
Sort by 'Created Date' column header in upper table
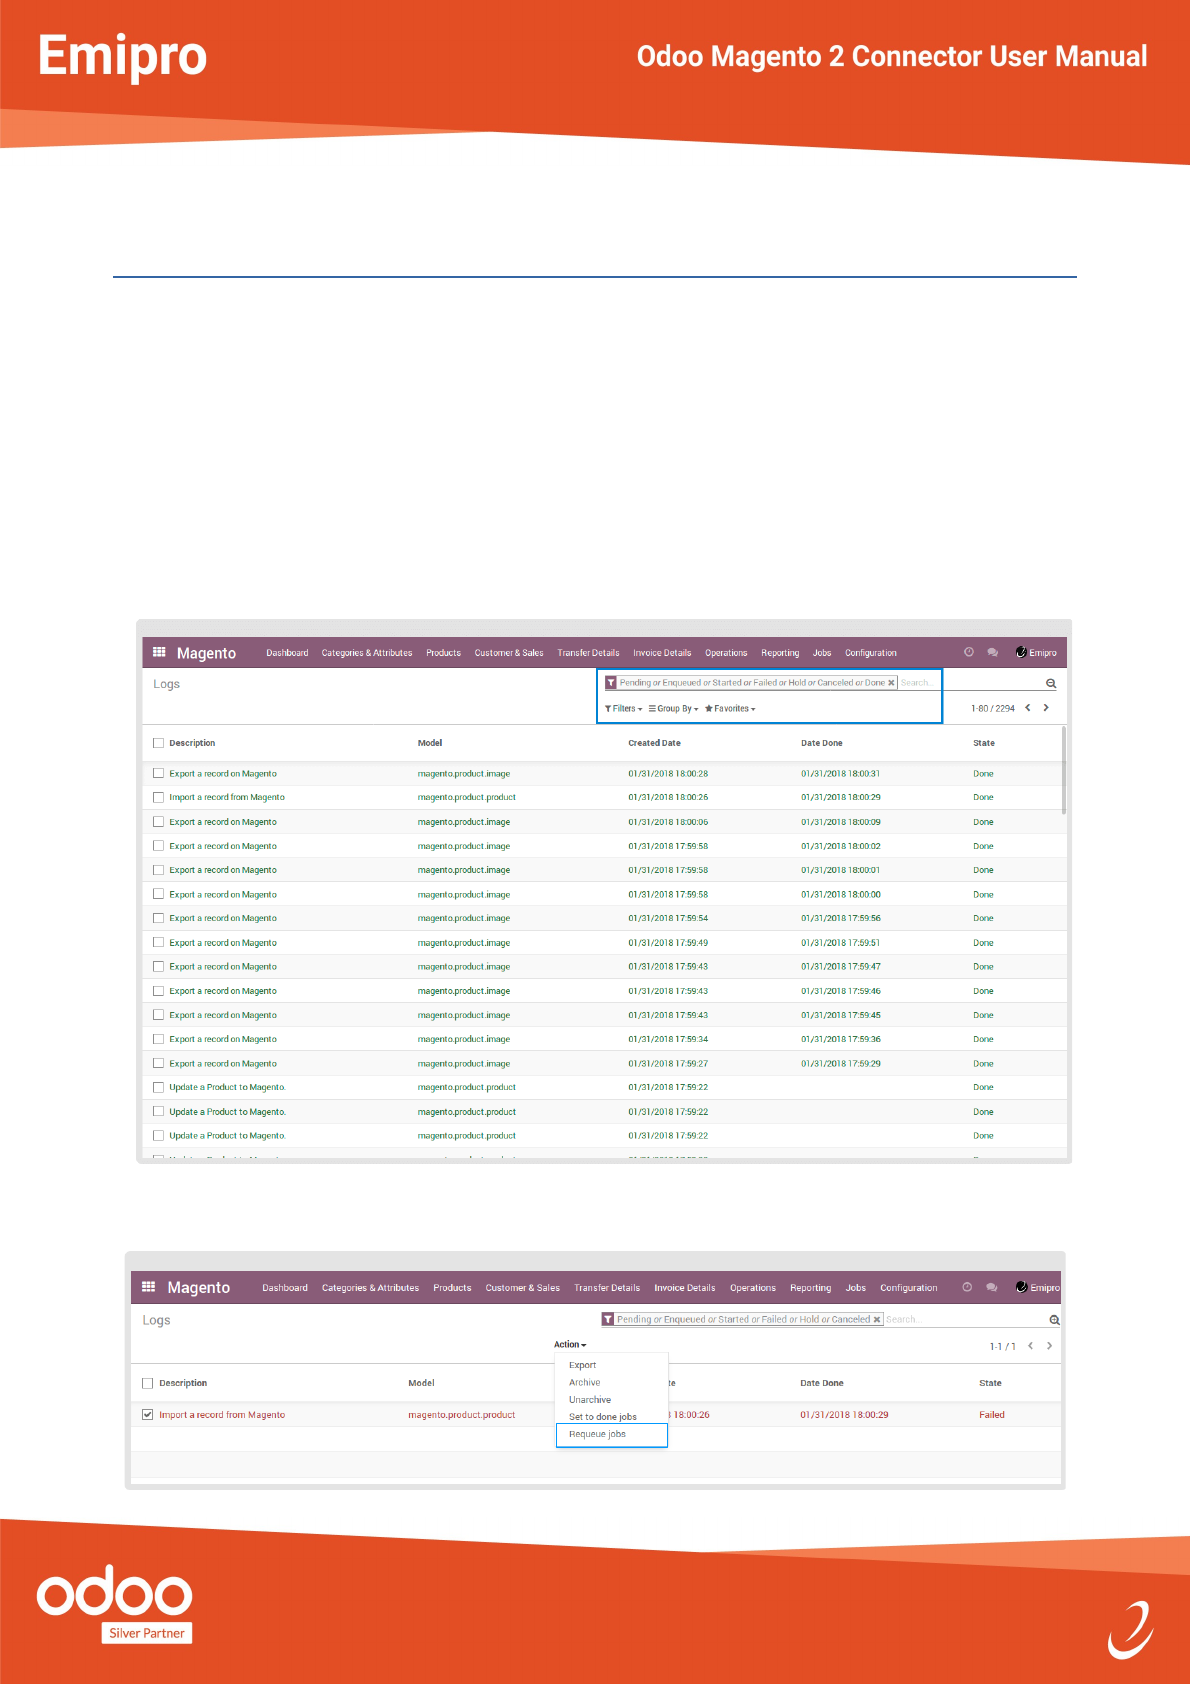click(x=654, y=743)
